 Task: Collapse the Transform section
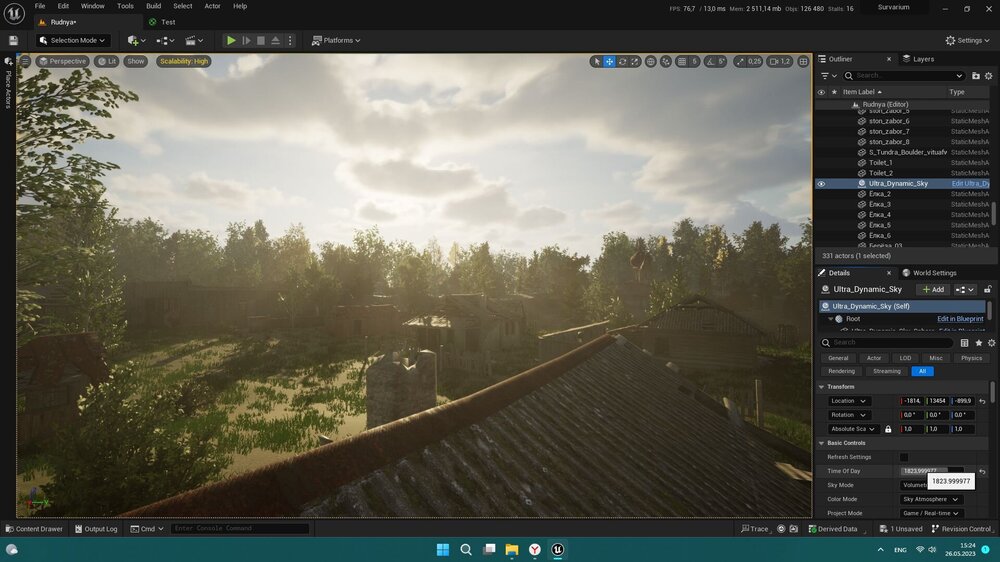click(x=822, y=386)
